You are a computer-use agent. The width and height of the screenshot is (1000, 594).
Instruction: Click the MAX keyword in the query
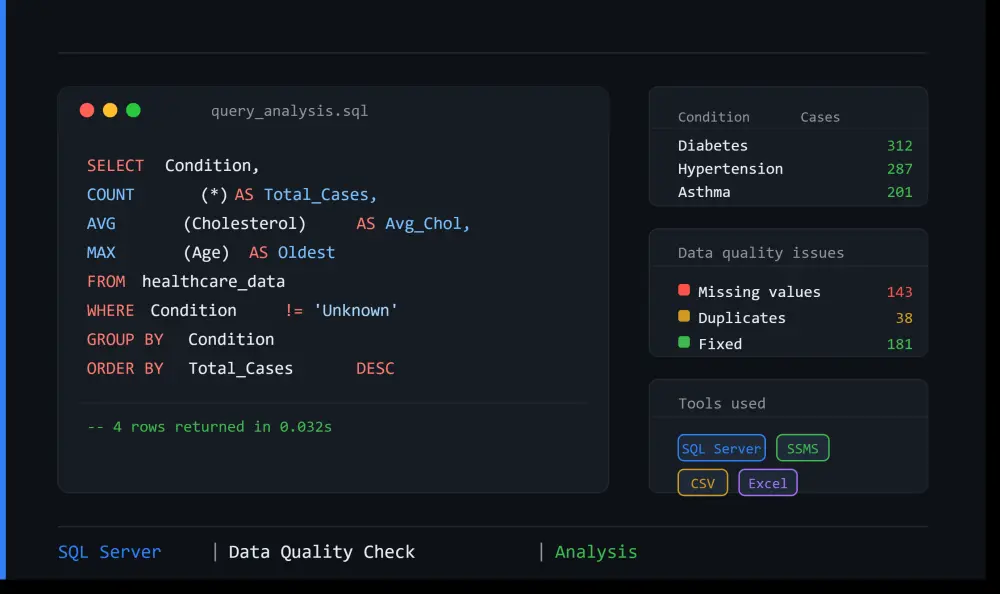coord(101,253)
